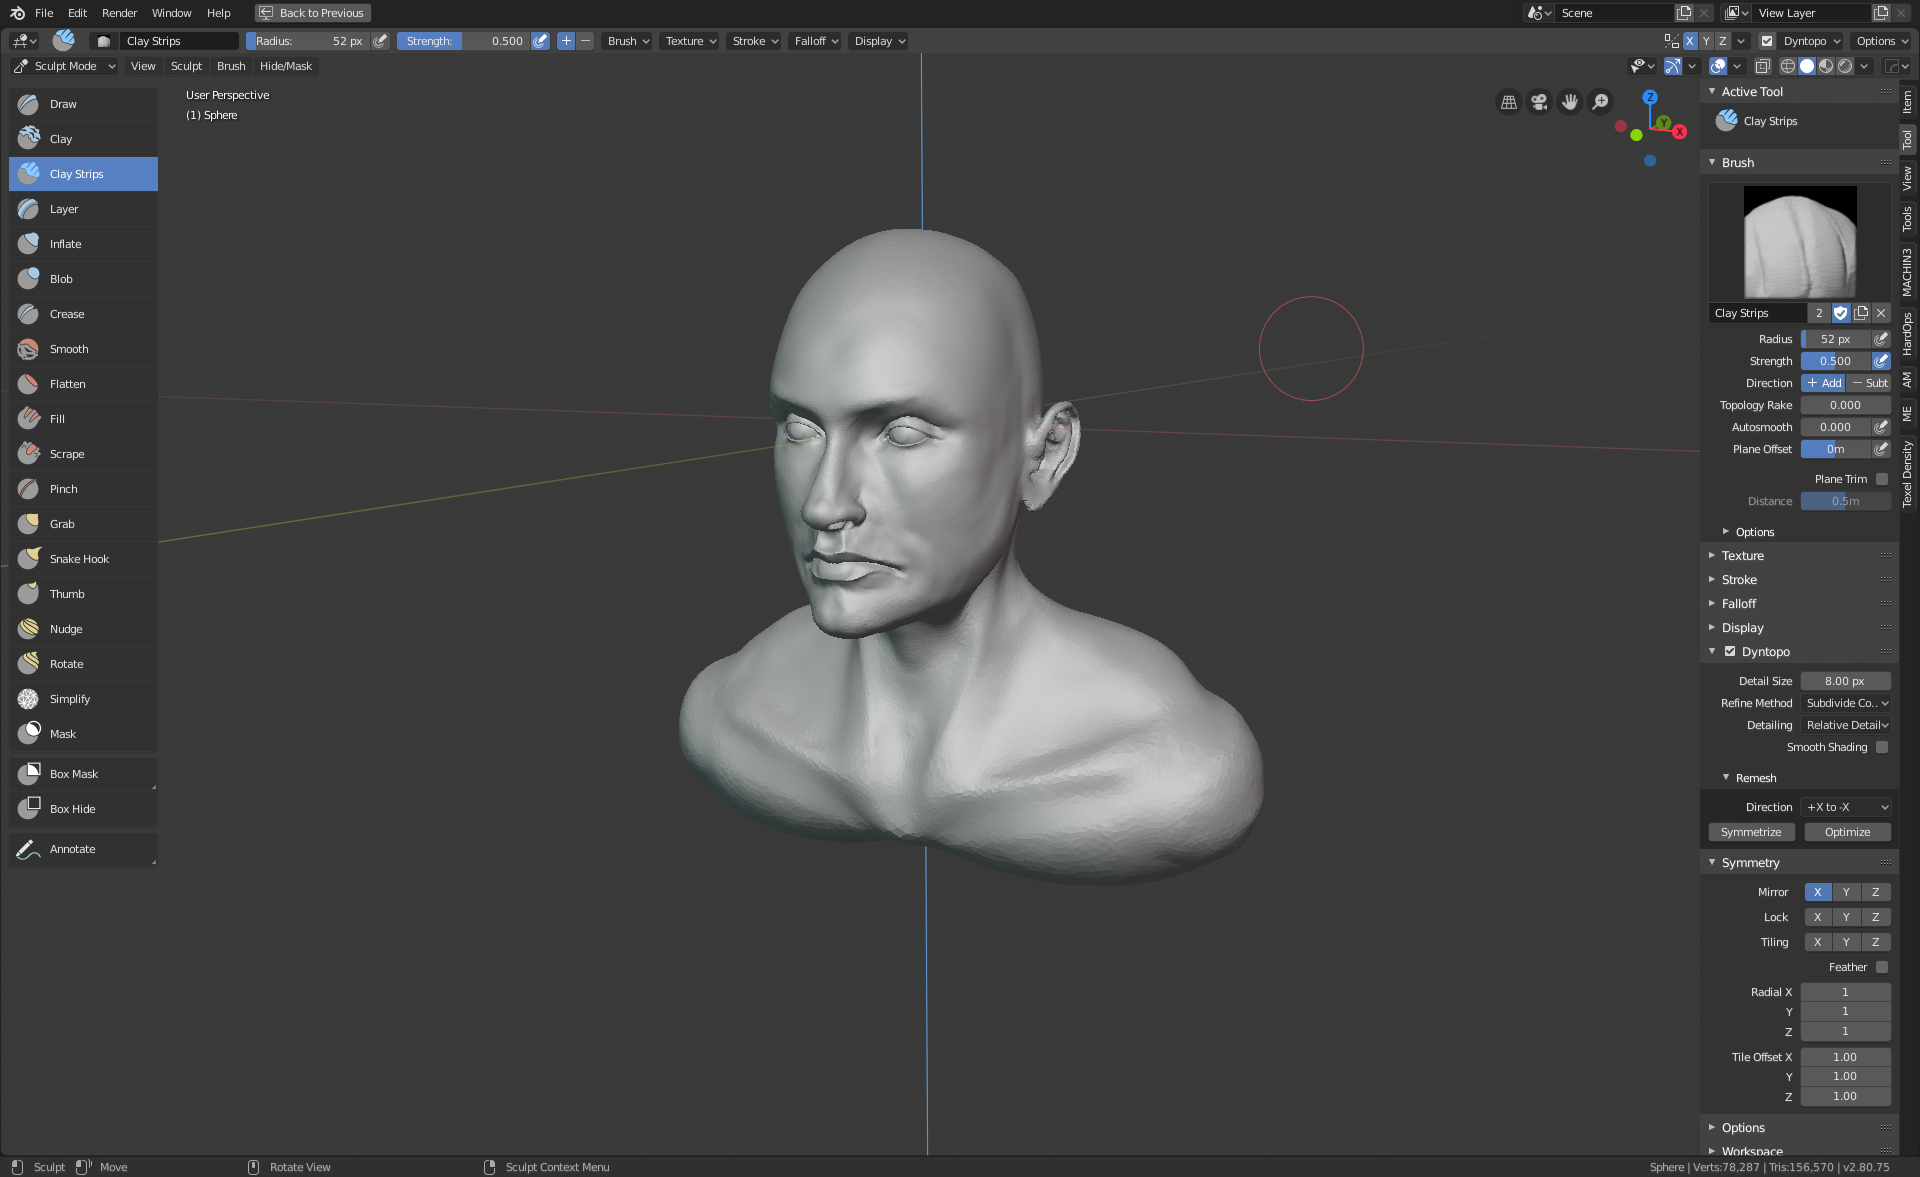The width and height of the screenshot is (1920, 1177).
Task: Select the Inflate brush tool
Action: click(66, 244)
